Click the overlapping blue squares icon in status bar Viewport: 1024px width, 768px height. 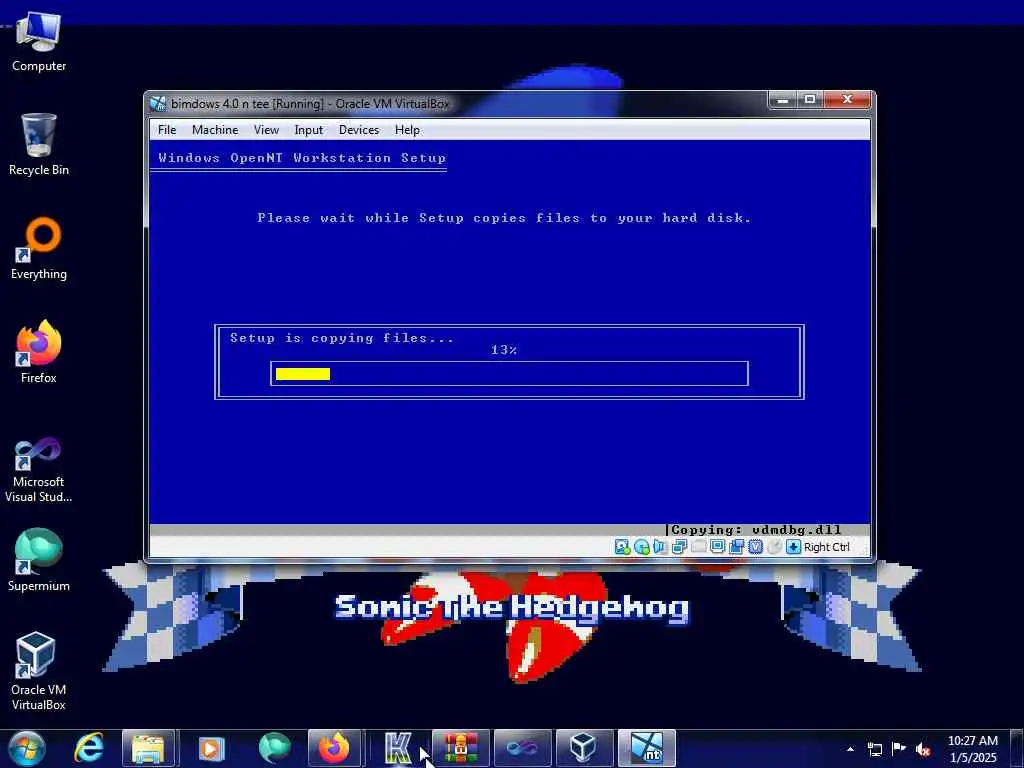click(736, 547)
